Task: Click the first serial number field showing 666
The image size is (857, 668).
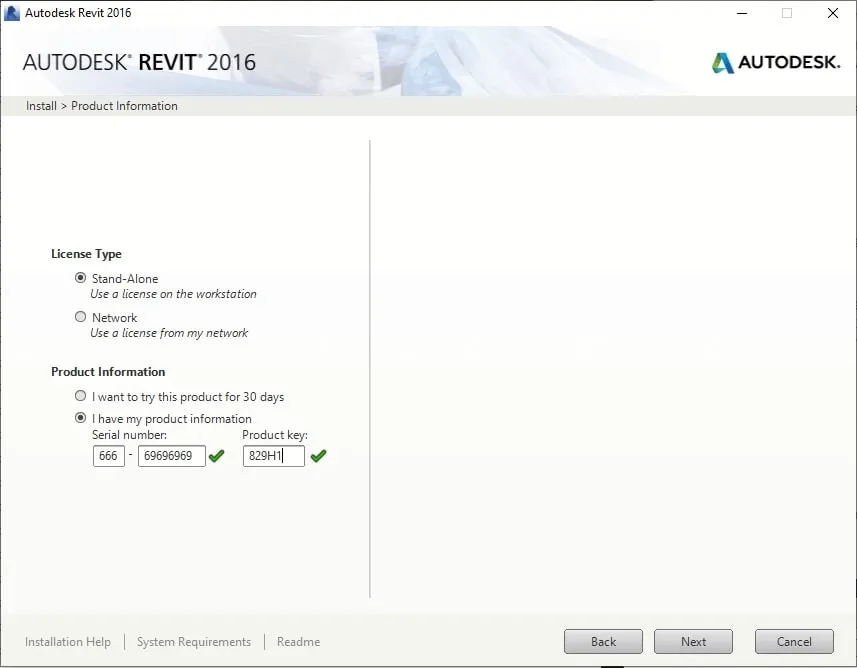Action: click(108, 455)
